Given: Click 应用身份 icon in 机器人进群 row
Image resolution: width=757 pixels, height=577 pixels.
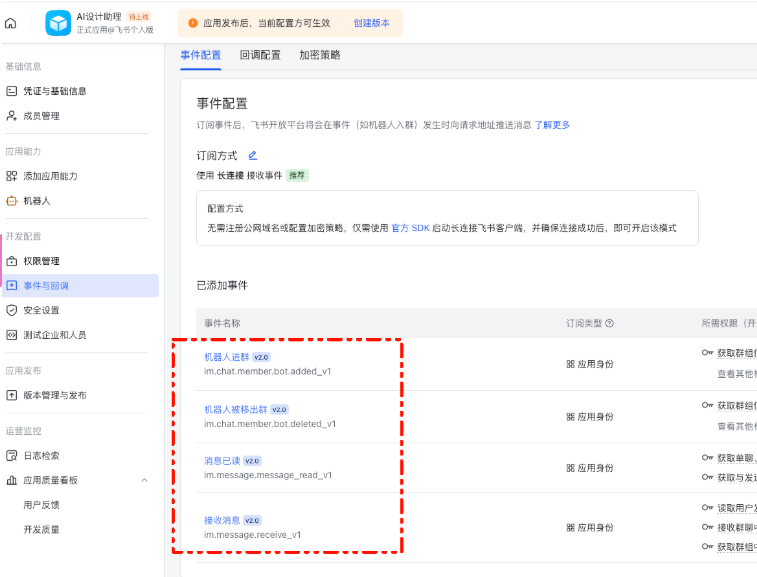Looking at the screenshot, I should (x=571, y=364).
